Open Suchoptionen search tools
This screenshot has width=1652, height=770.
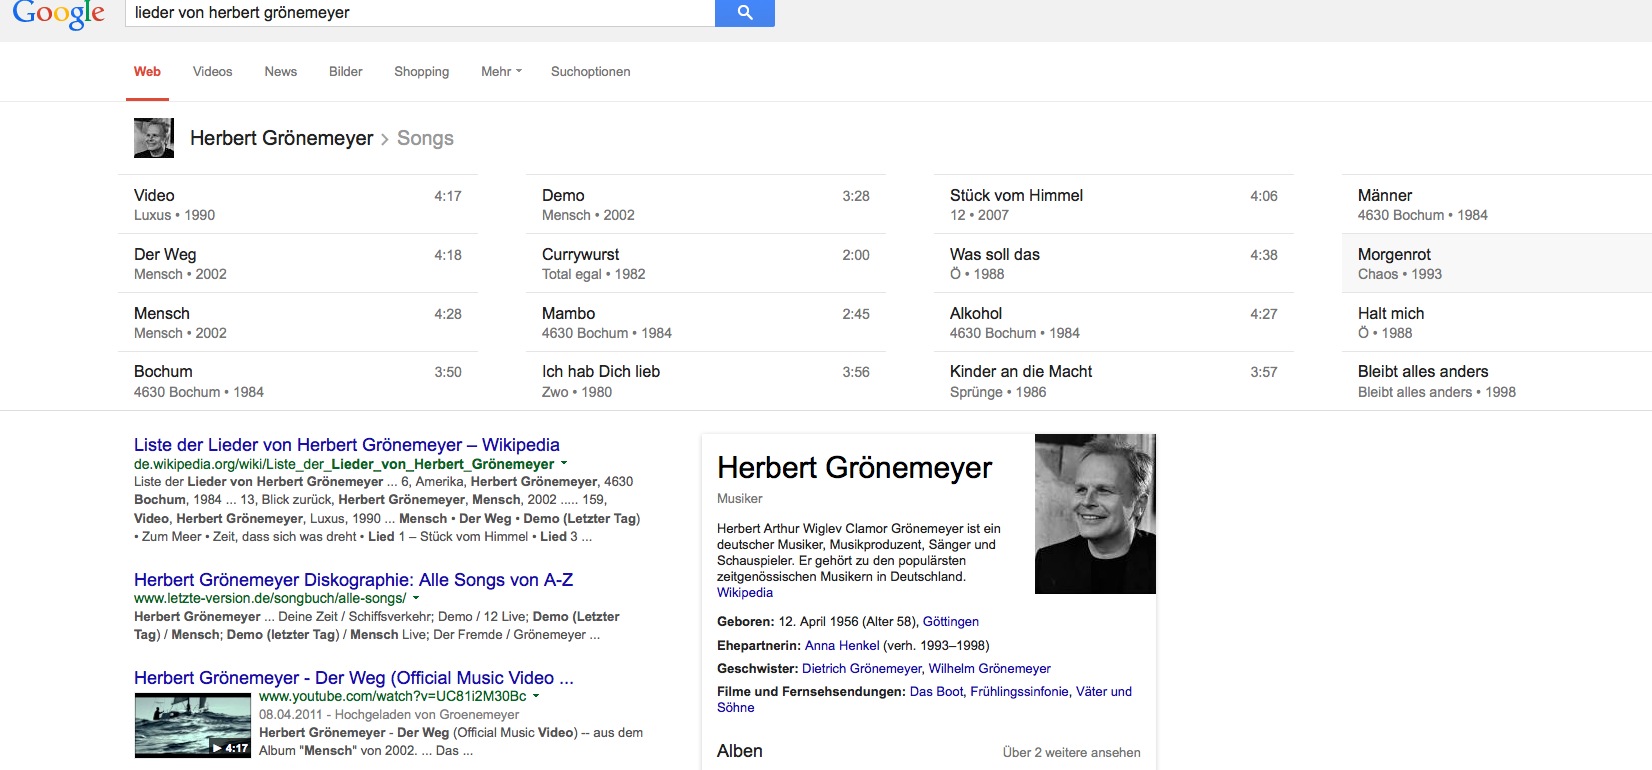coord(590,72)
